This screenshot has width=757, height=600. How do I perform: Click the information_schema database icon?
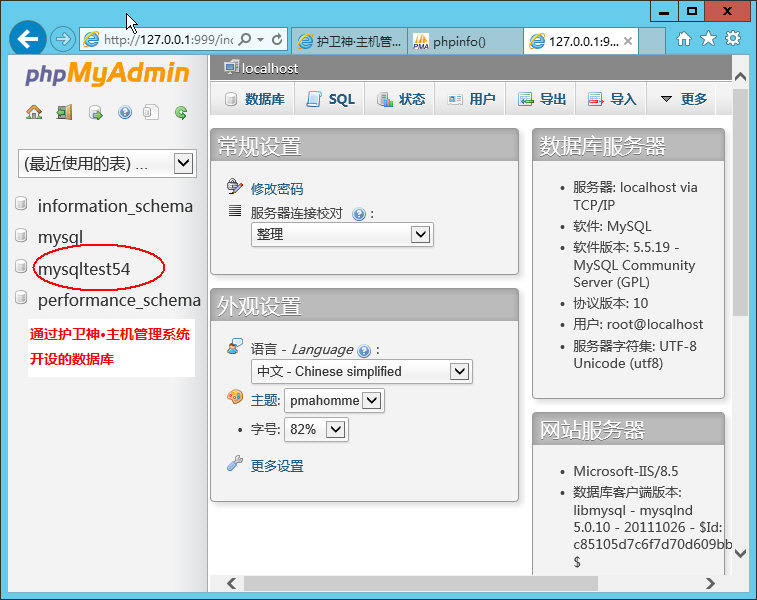click(21, 204)
